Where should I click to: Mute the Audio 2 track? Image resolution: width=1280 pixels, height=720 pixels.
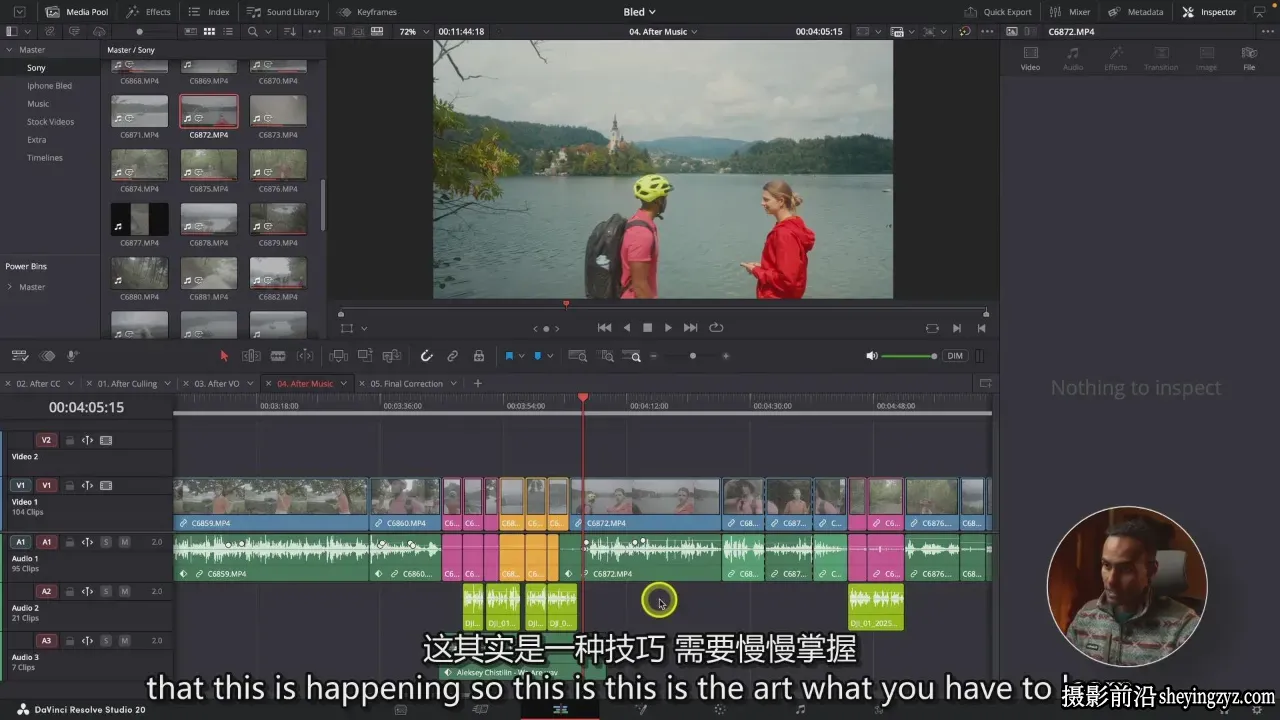124,591
